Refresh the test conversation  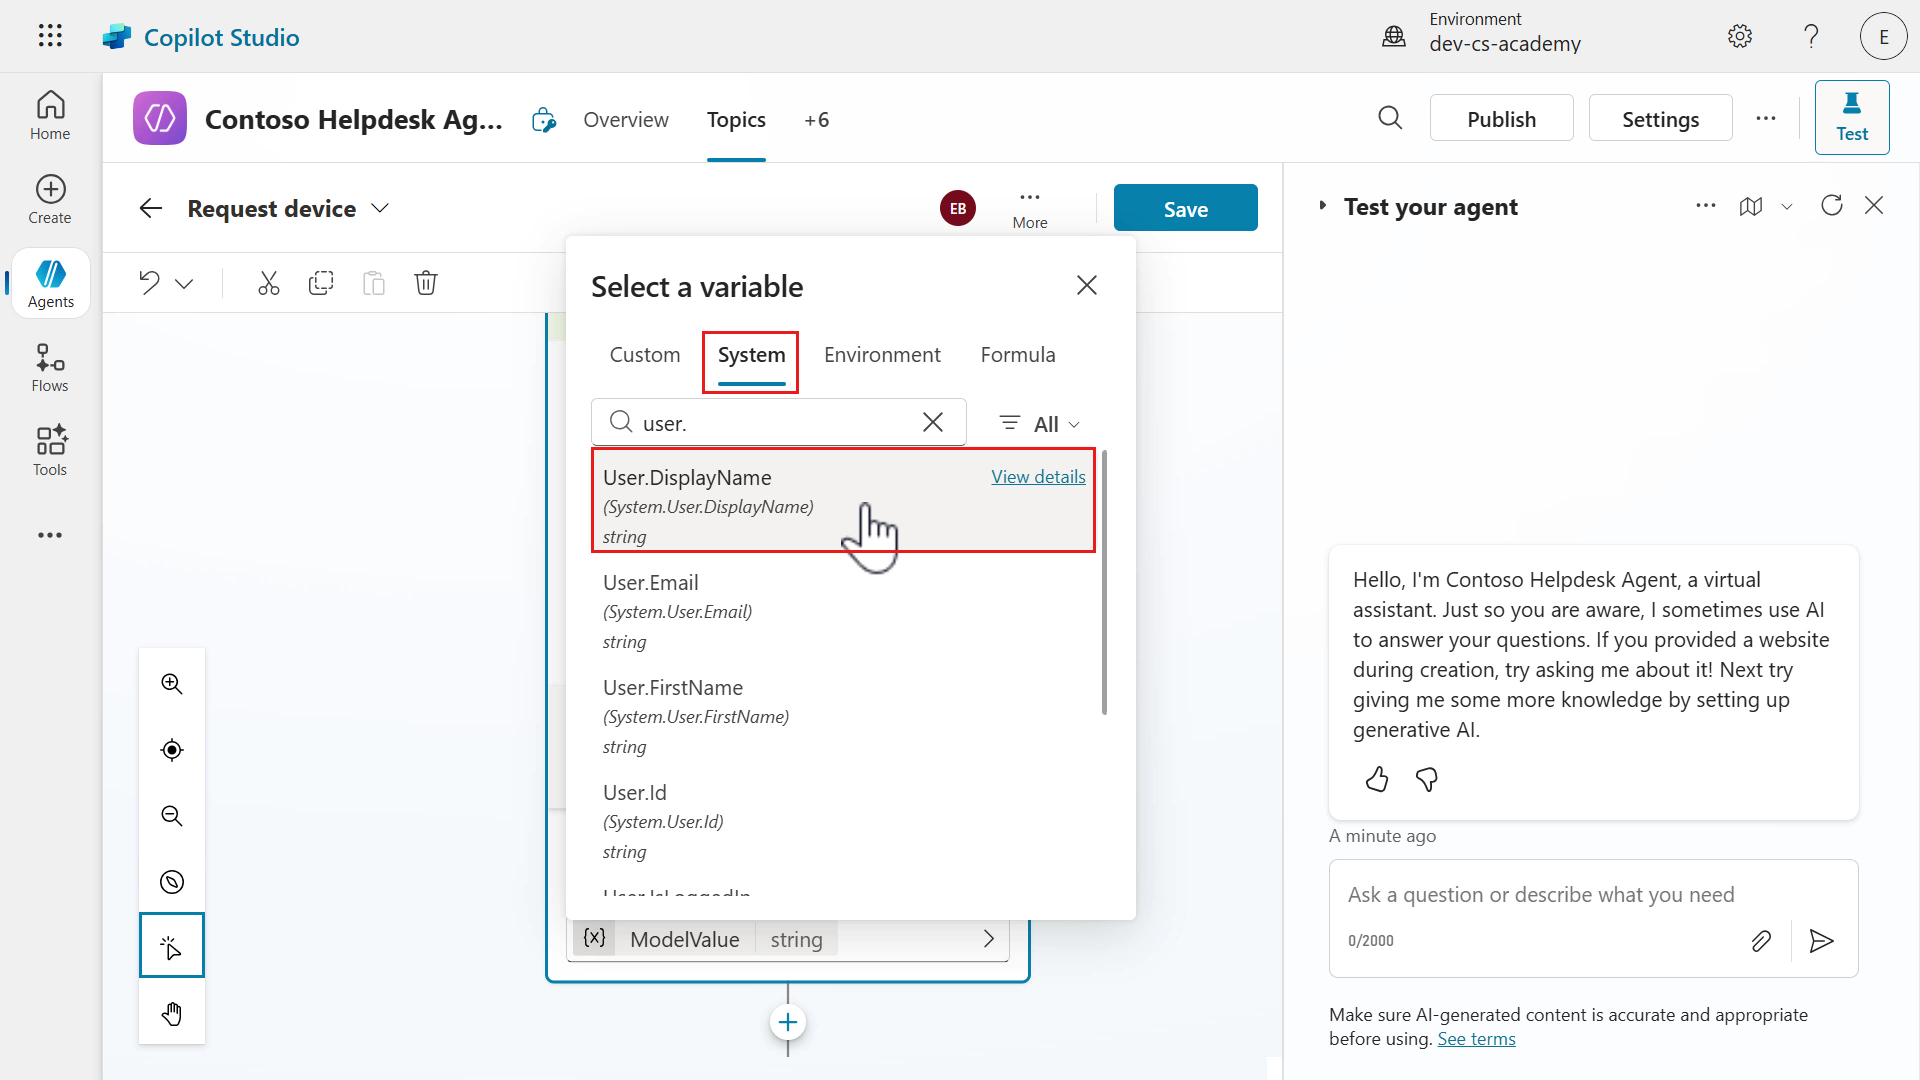(1832, 205)
